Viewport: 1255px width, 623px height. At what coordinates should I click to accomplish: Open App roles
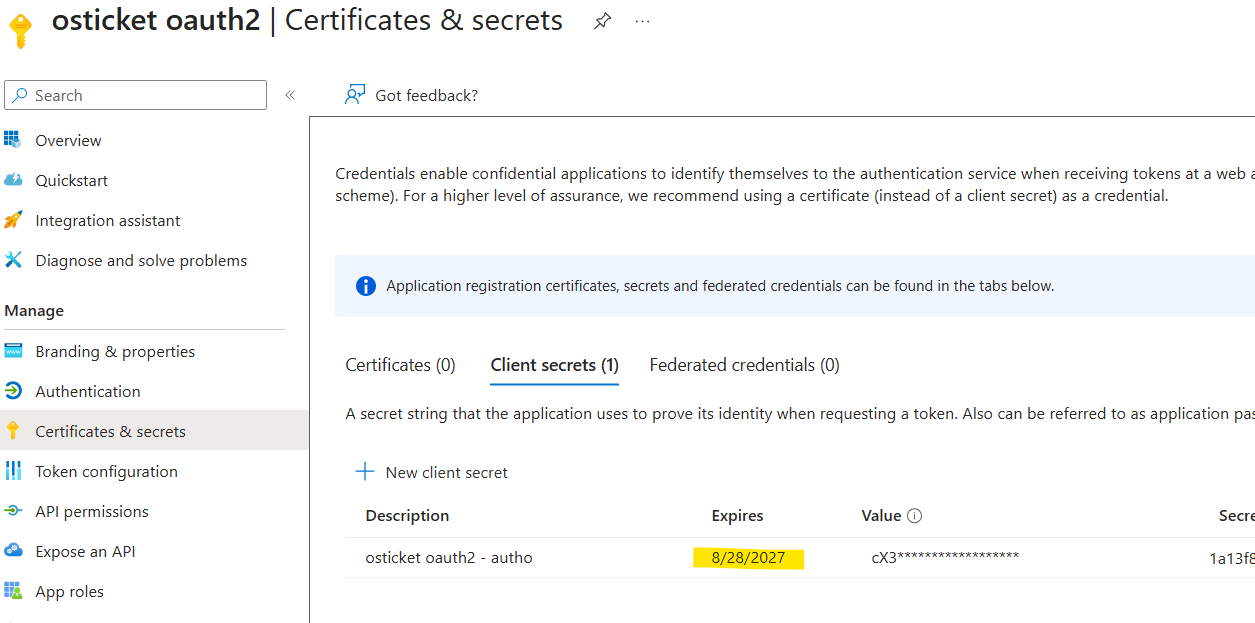click(x=69, y=591)
